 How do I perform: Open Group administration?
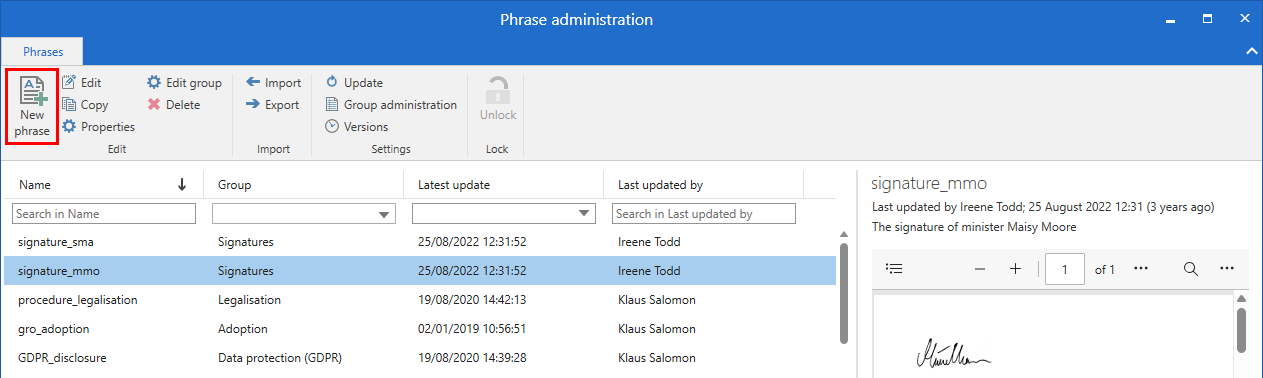pyautogui.click(x=391, y=105)
